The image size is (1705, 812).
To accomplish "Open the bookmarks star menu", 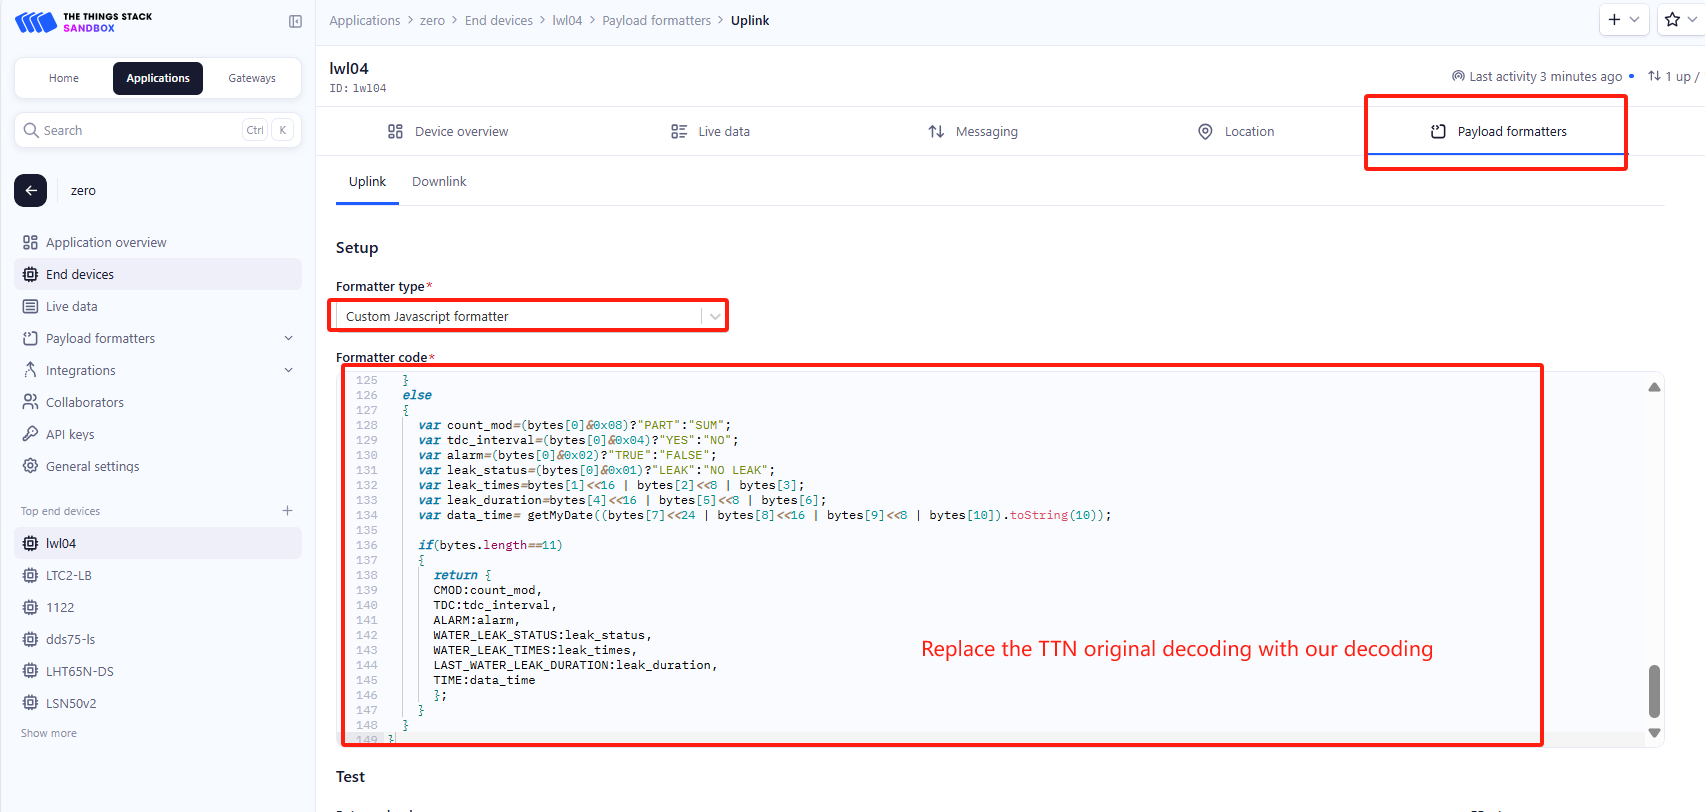I will point(1680,20).
